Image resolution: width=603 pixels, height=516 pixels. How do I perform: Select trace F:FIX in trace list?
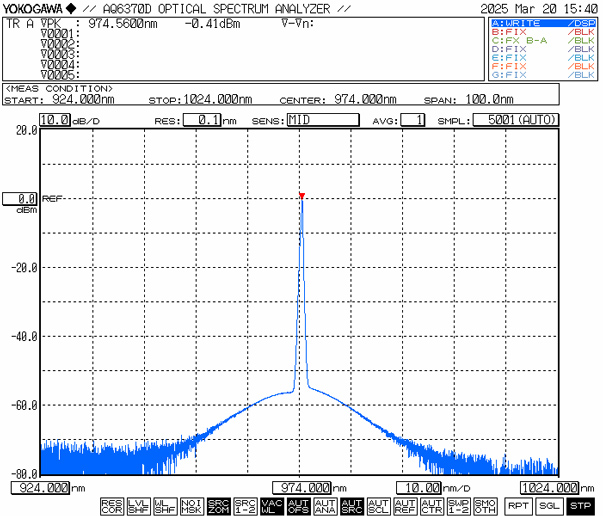pyautogui.click(x=543, y=66)
